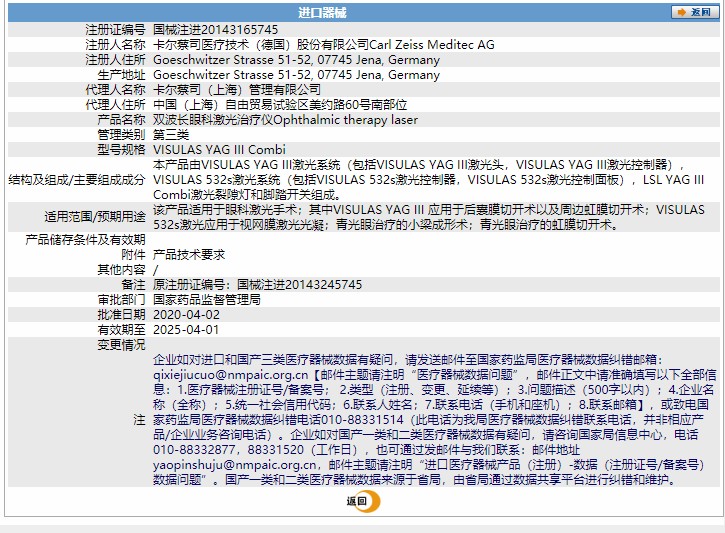This screenshot has width=725, height=533.
Task: Click the 变更情况 label
Action: click(x=121, y=345)
